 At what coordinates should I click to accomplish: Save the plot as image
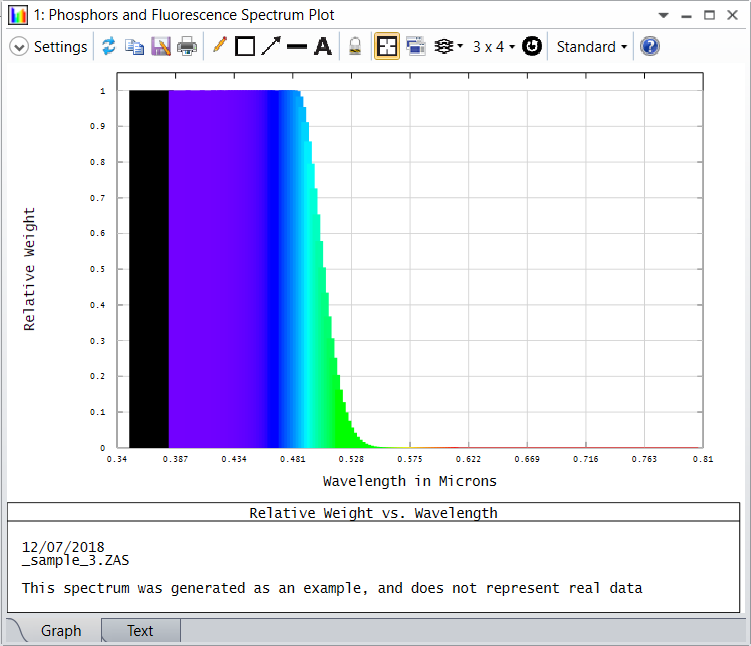coord(161,46)
